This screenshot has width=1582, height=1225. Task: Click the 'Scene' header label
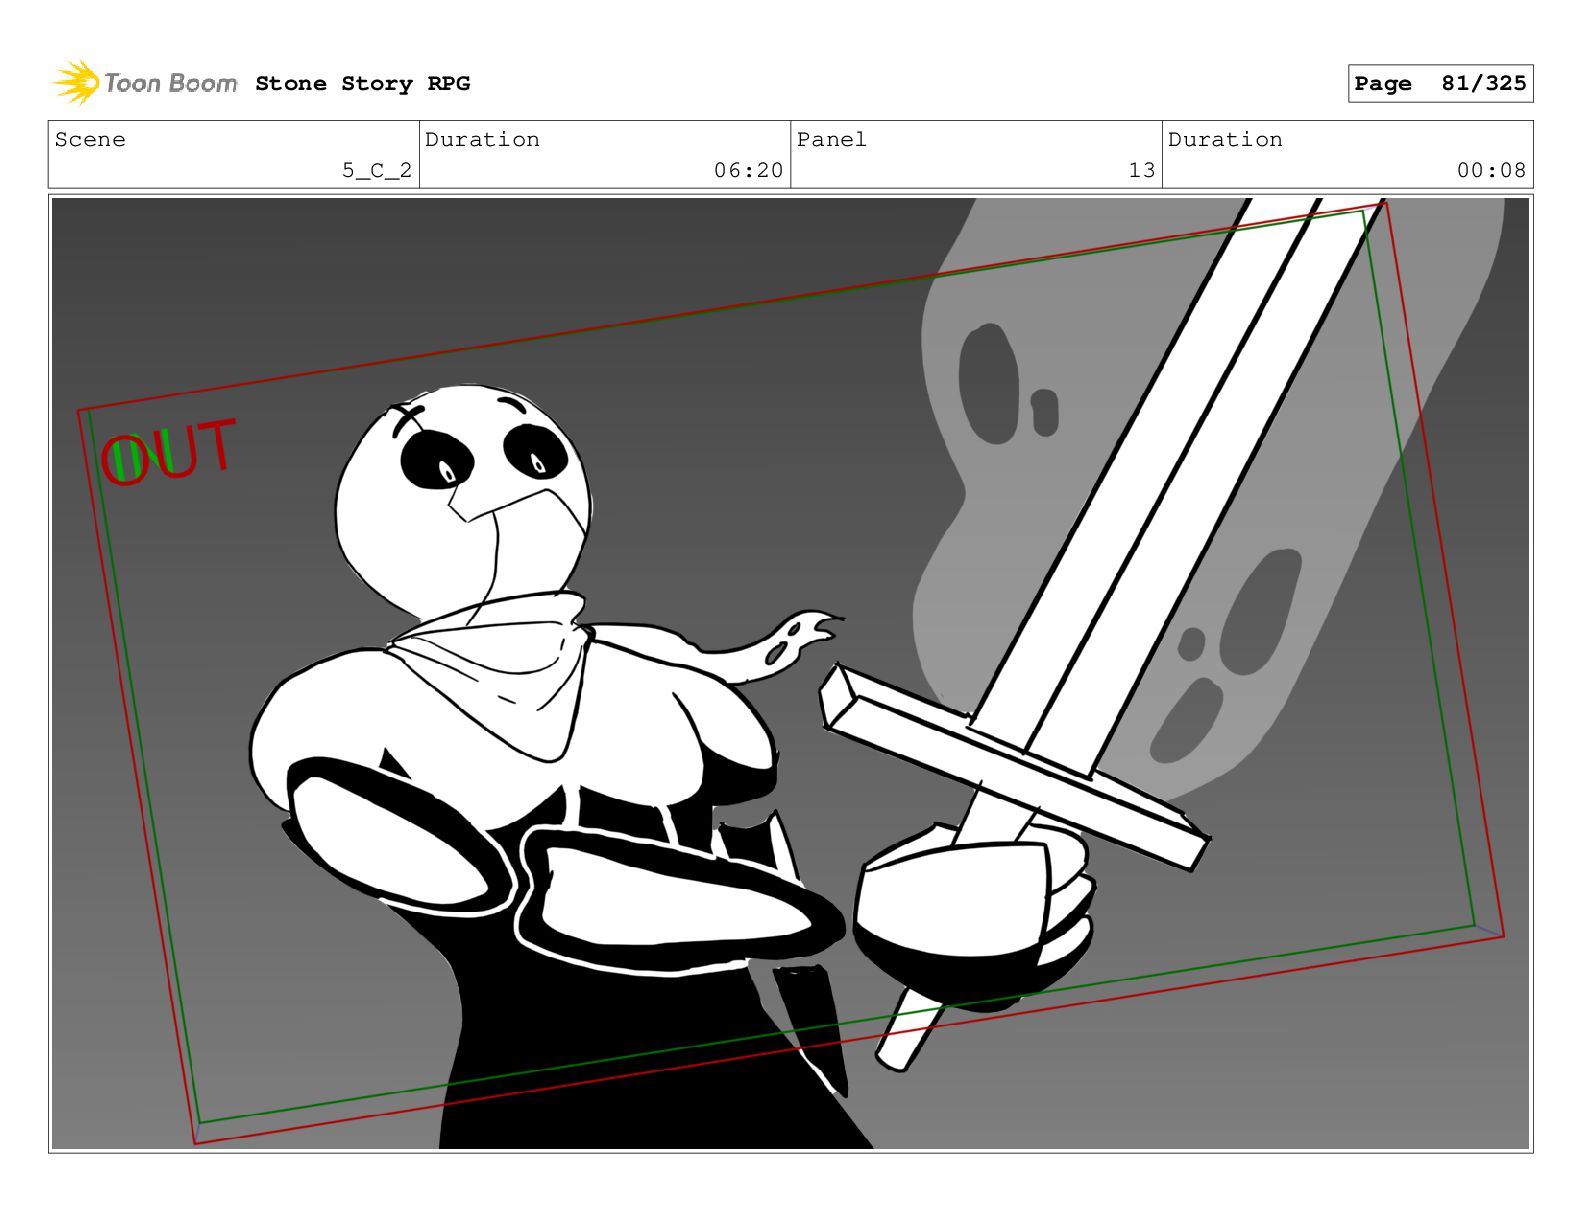pos(91,140)
